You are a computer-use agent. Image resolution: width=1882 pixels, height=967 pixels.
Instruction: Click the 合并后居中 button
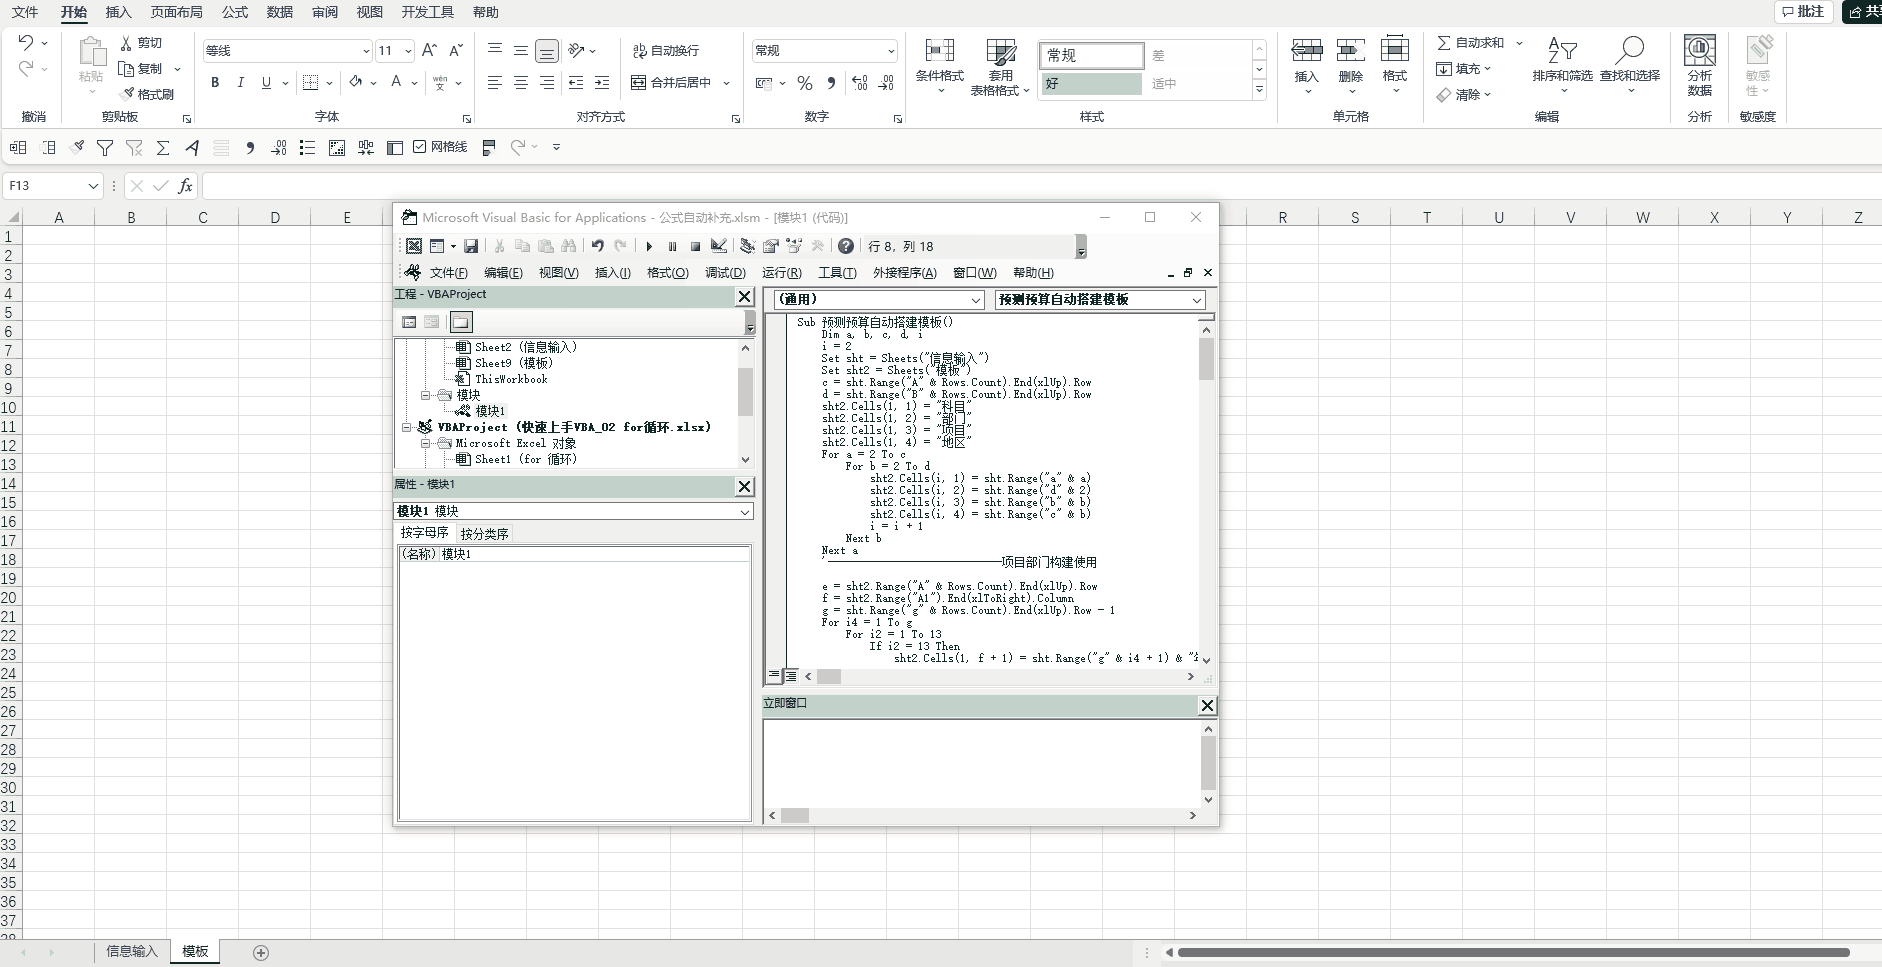(672, 83)
